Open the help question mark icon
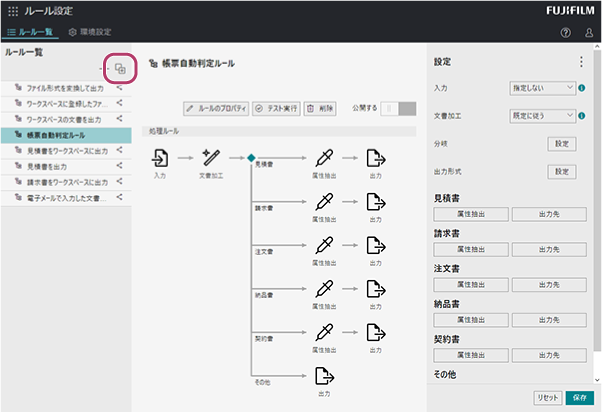This screenshot has width=602, height=413. (x=566, y=33)
